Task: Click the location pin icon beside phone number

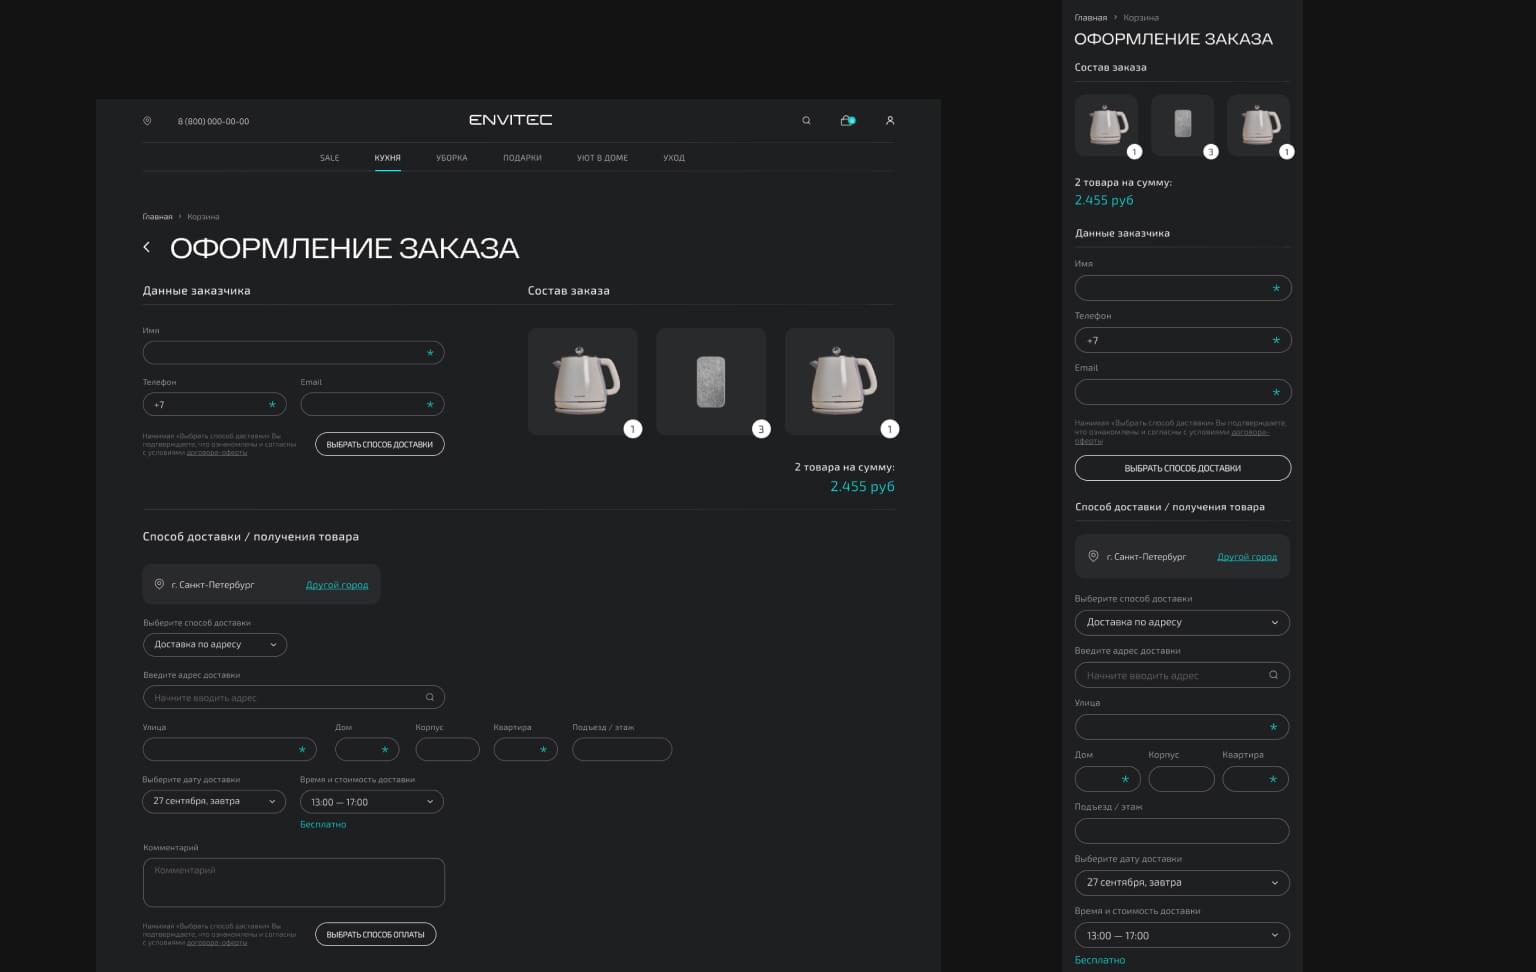Action: [147, 121]
